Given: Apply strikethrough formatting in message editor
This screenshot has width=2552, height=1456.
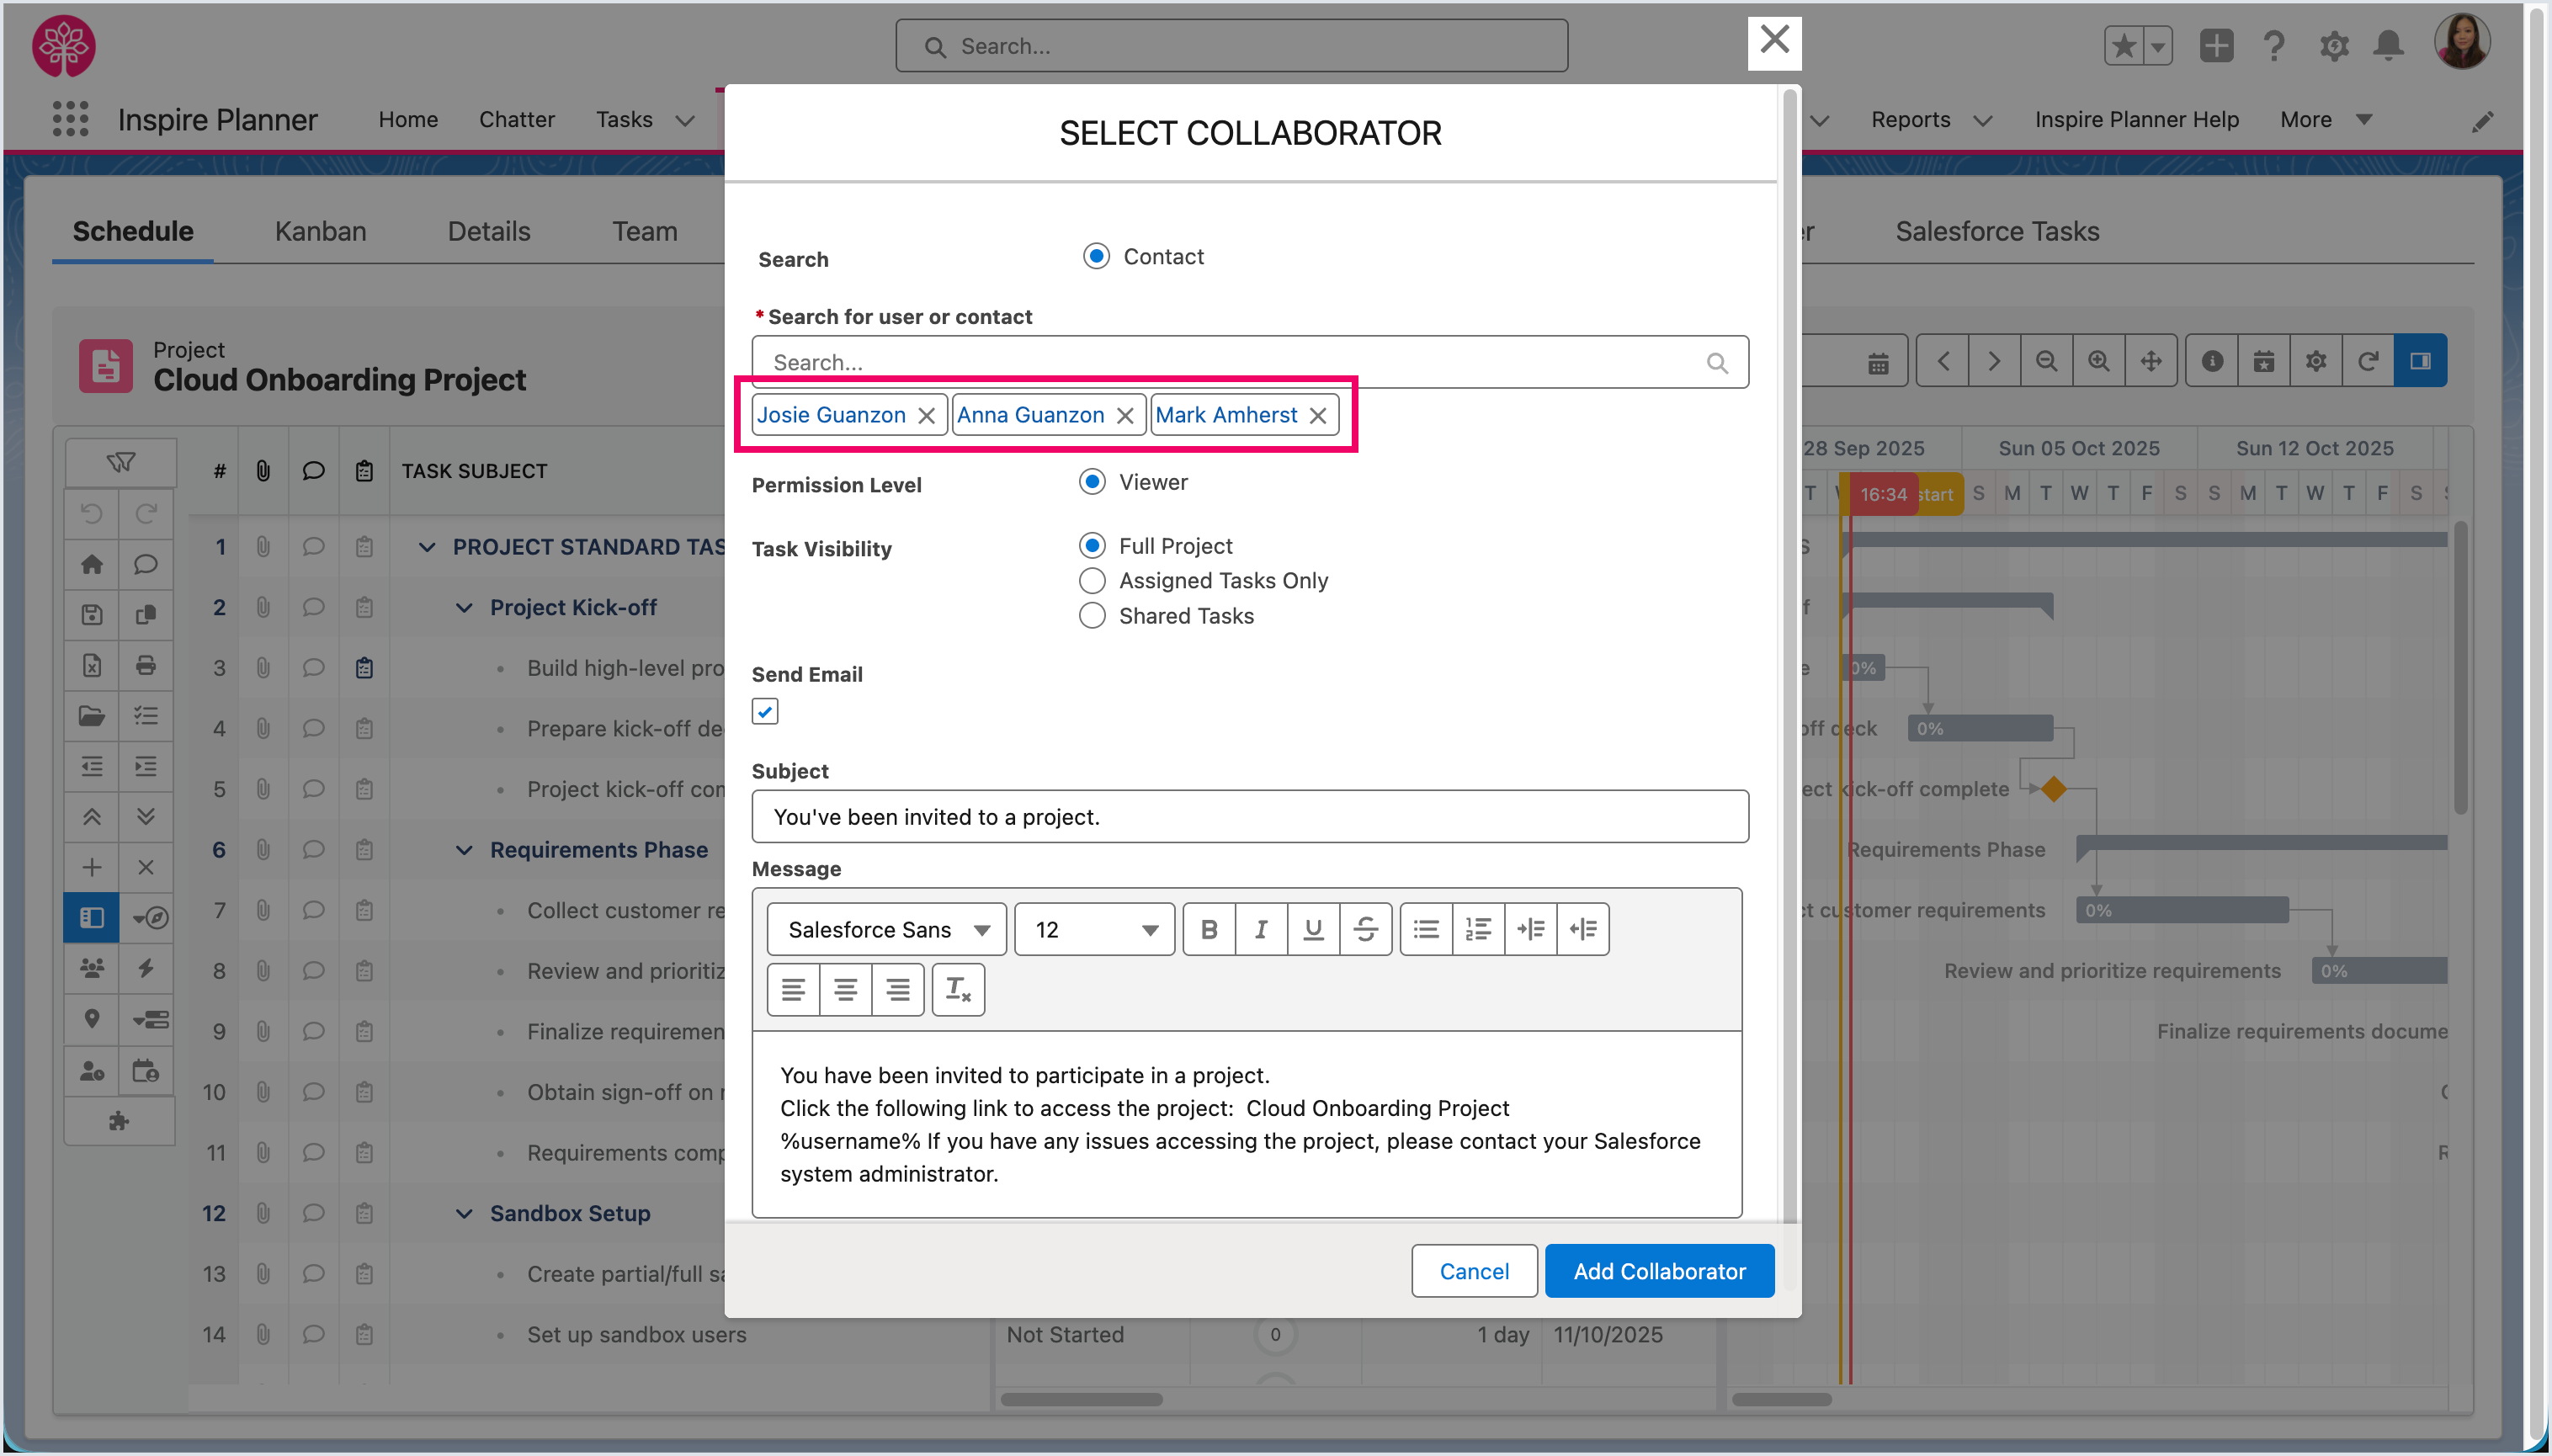Looking at the screenshot, I should (x=1365, y=930).
